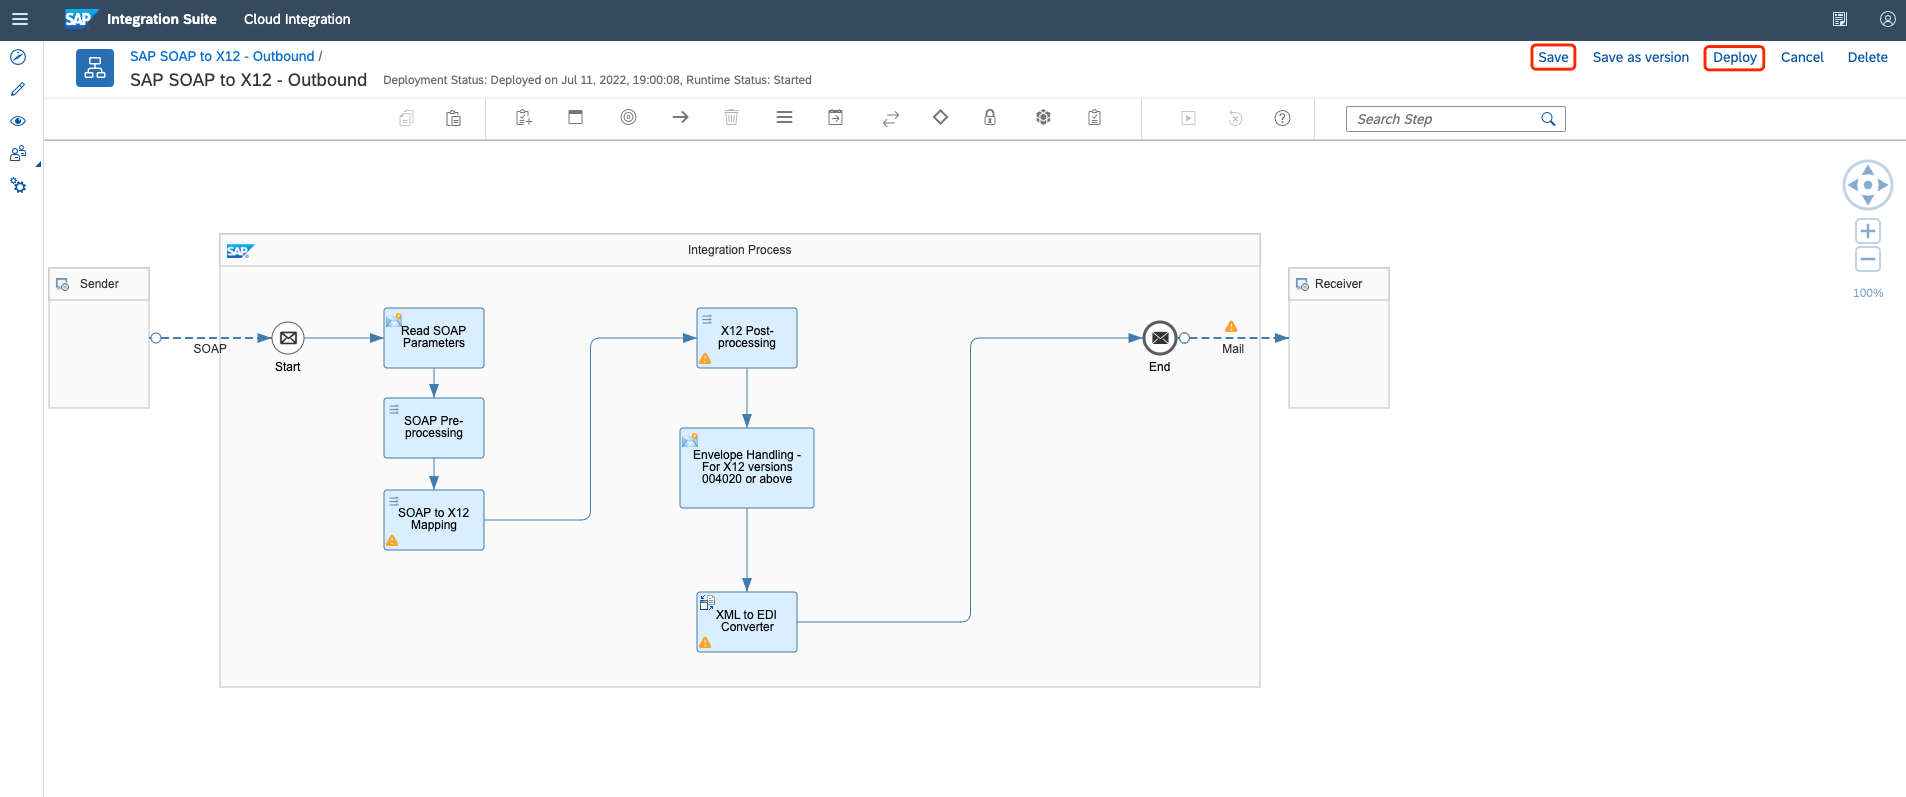Select the Read SOAP Parameters step
This screenshot has height=797, width=1906.
[434, 338]
